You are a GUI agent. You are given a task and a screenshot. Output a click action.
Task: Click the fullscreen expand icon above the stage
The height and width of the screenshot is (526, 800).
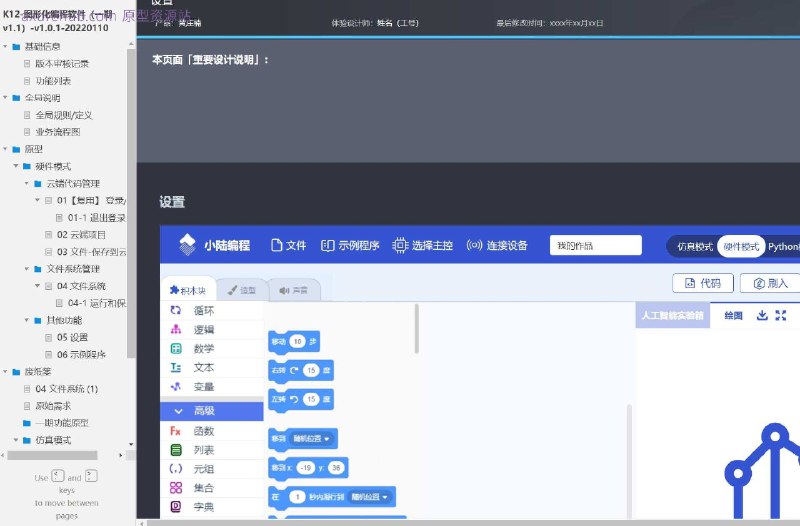tap(781, 315)
